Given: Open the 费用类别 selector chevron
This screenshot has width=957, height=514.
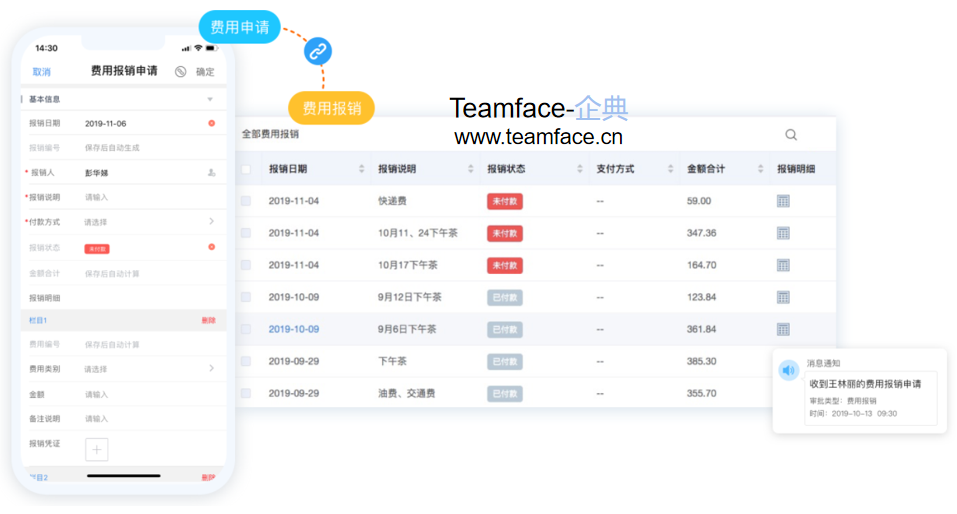Looking at the screenshot, I should (211, 369).
